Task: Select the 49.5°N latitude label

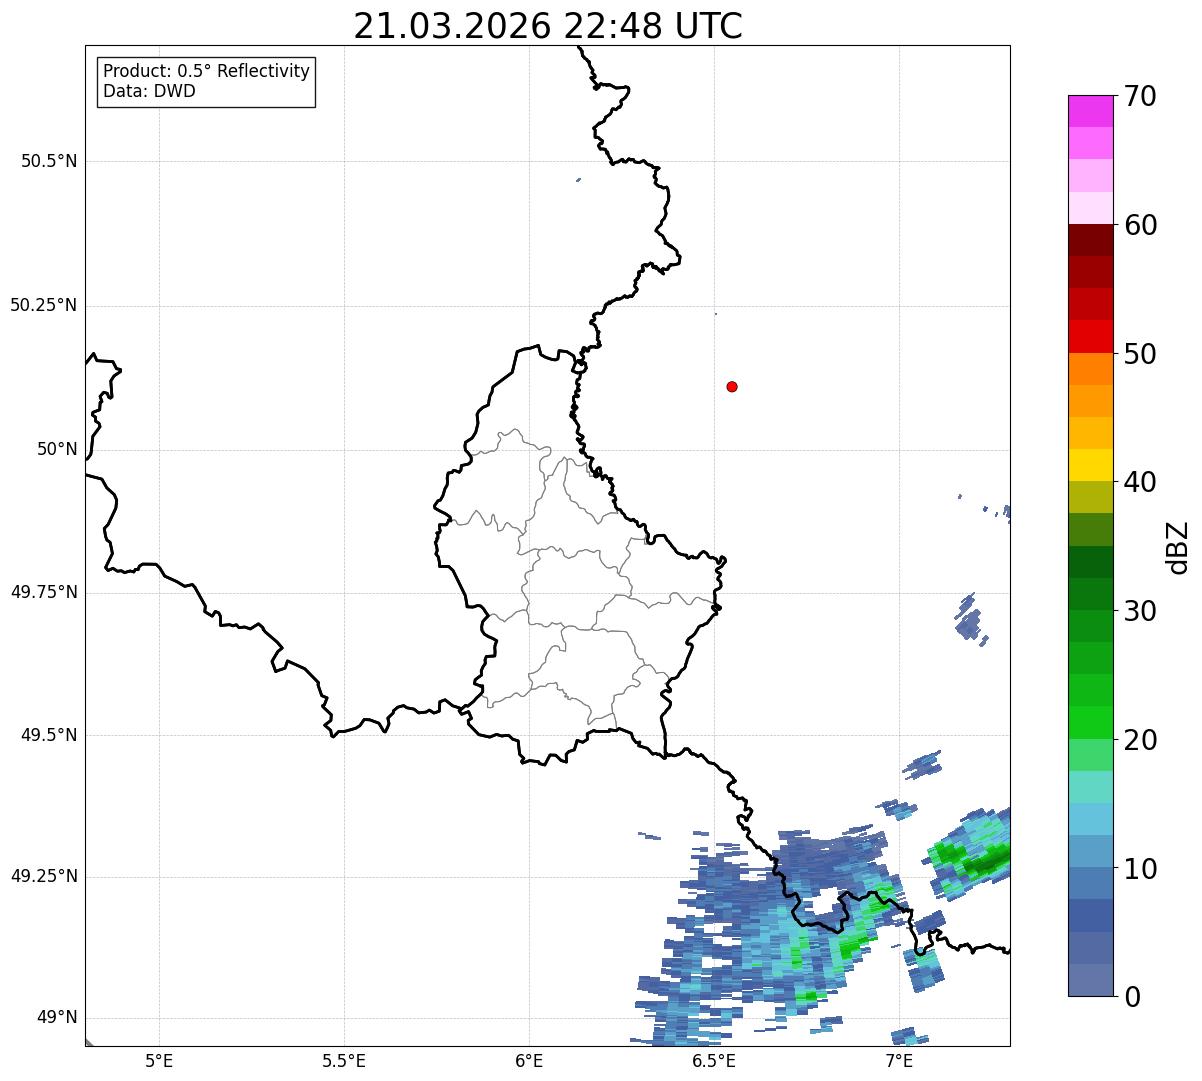Action: 49,735
